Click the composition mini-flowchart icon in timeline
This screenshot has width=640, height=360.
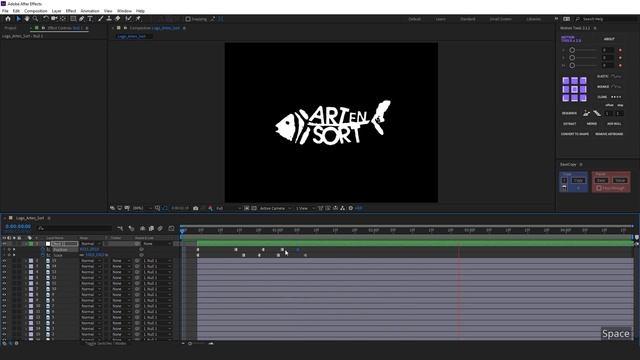point(120,229)
